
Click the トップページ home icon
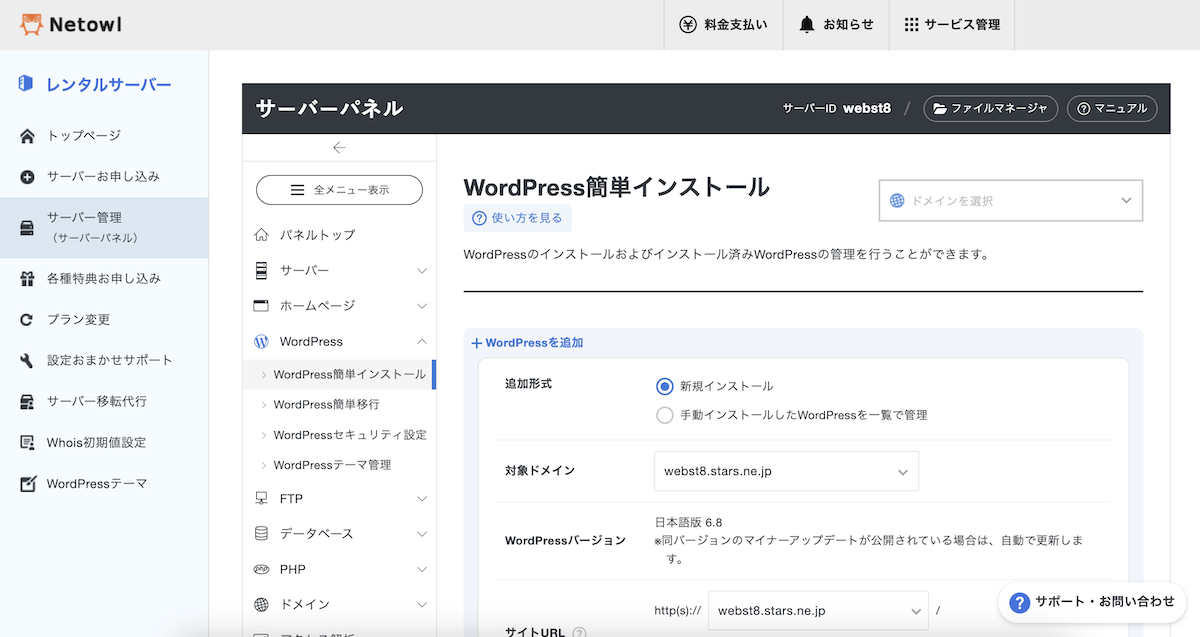27,136
